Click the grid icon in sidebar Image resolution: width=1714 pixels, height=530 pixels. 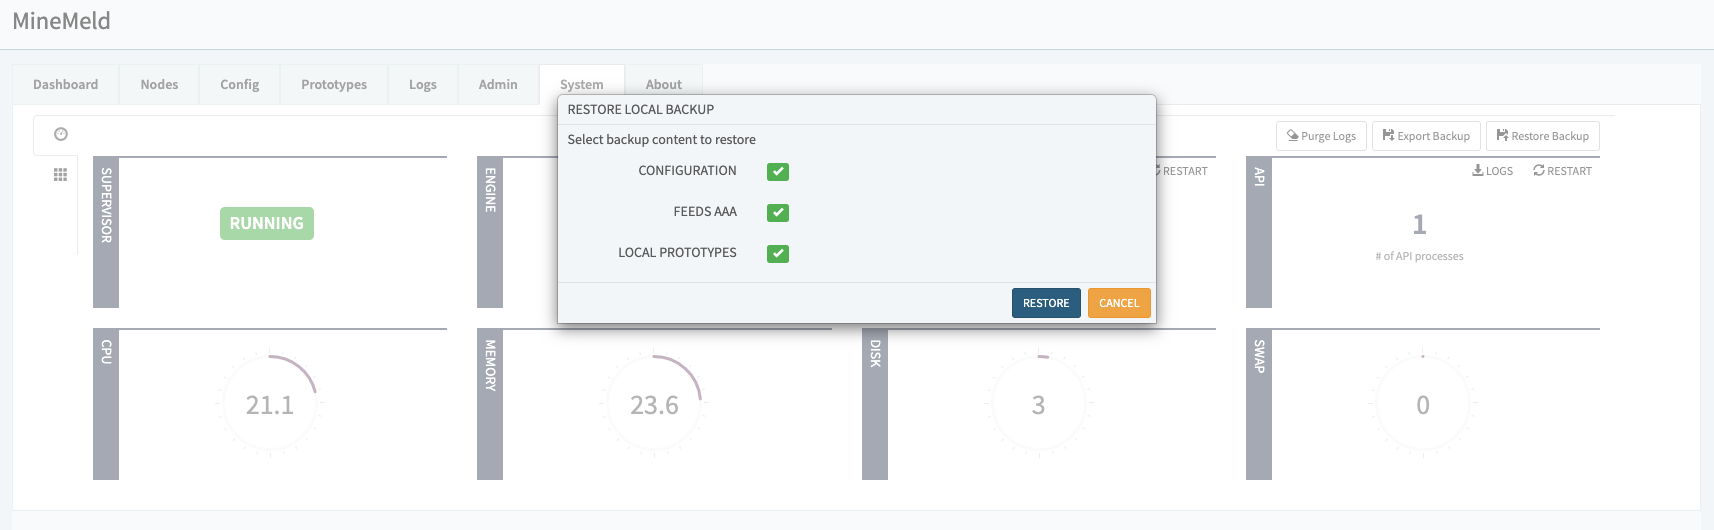60,175
